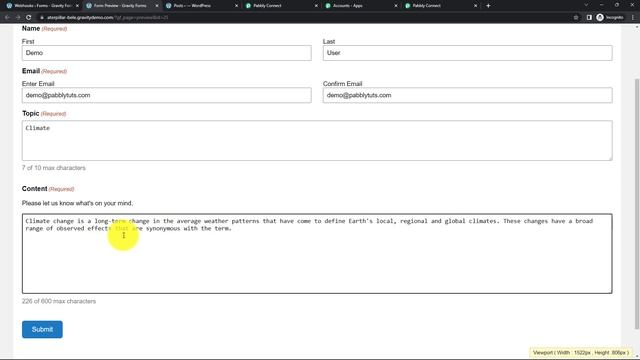Click the page vertical scrollbar
Screen dimensions: 640x360
point(637,204)
